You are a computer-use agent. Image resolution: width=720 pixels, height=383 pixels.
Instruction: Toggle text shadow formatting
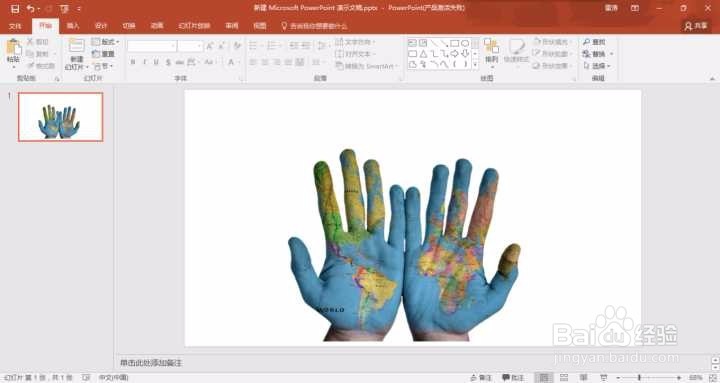pyautogui.click(x=168, y=62)
